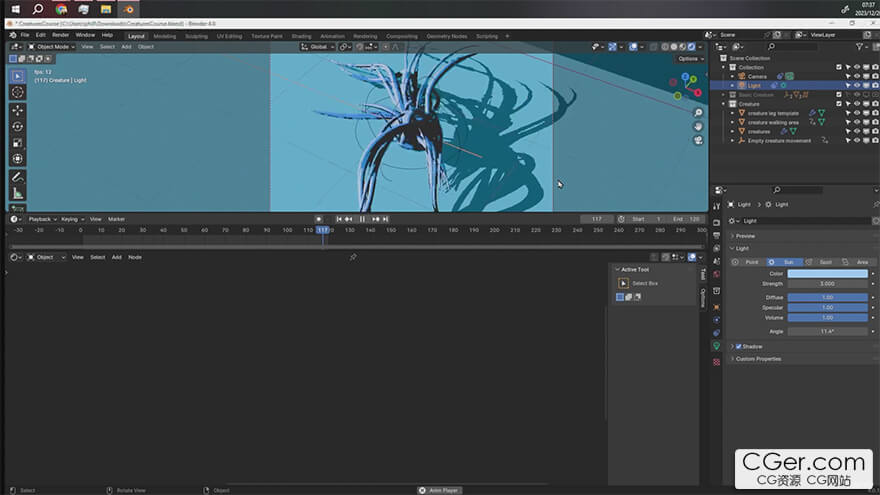Click the Scale tool icon
The height and width of the screenshot is (495, 880).
pos(18,142)
